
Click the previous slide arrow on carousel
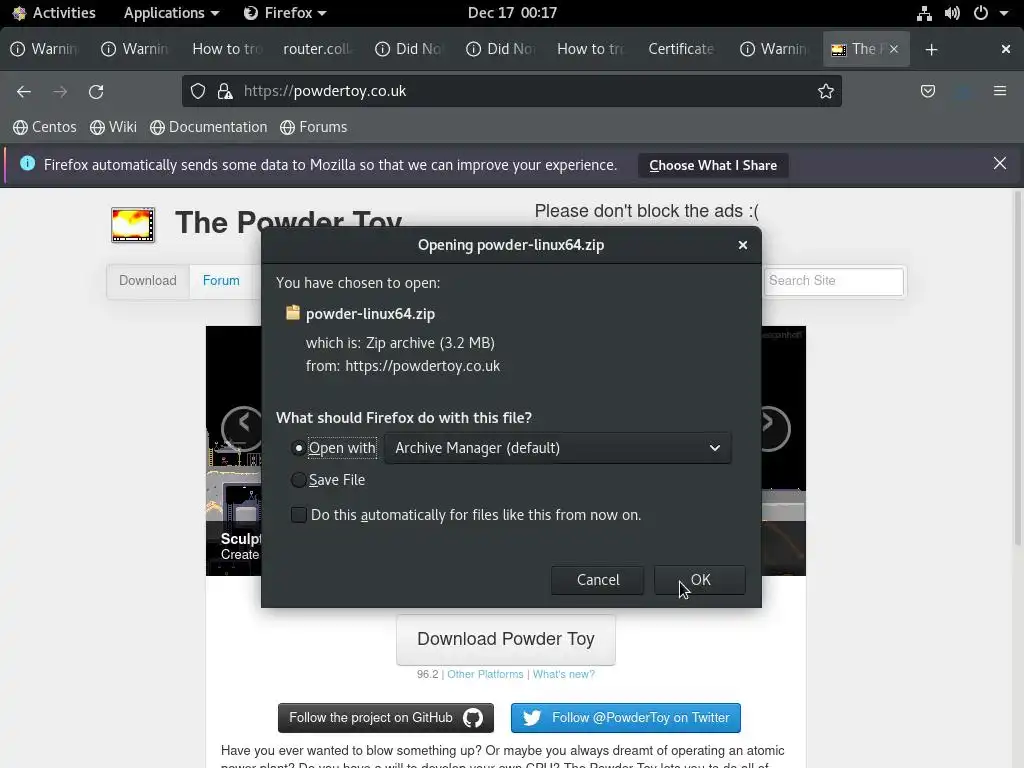pyautogui.click(x=242, y=428)
